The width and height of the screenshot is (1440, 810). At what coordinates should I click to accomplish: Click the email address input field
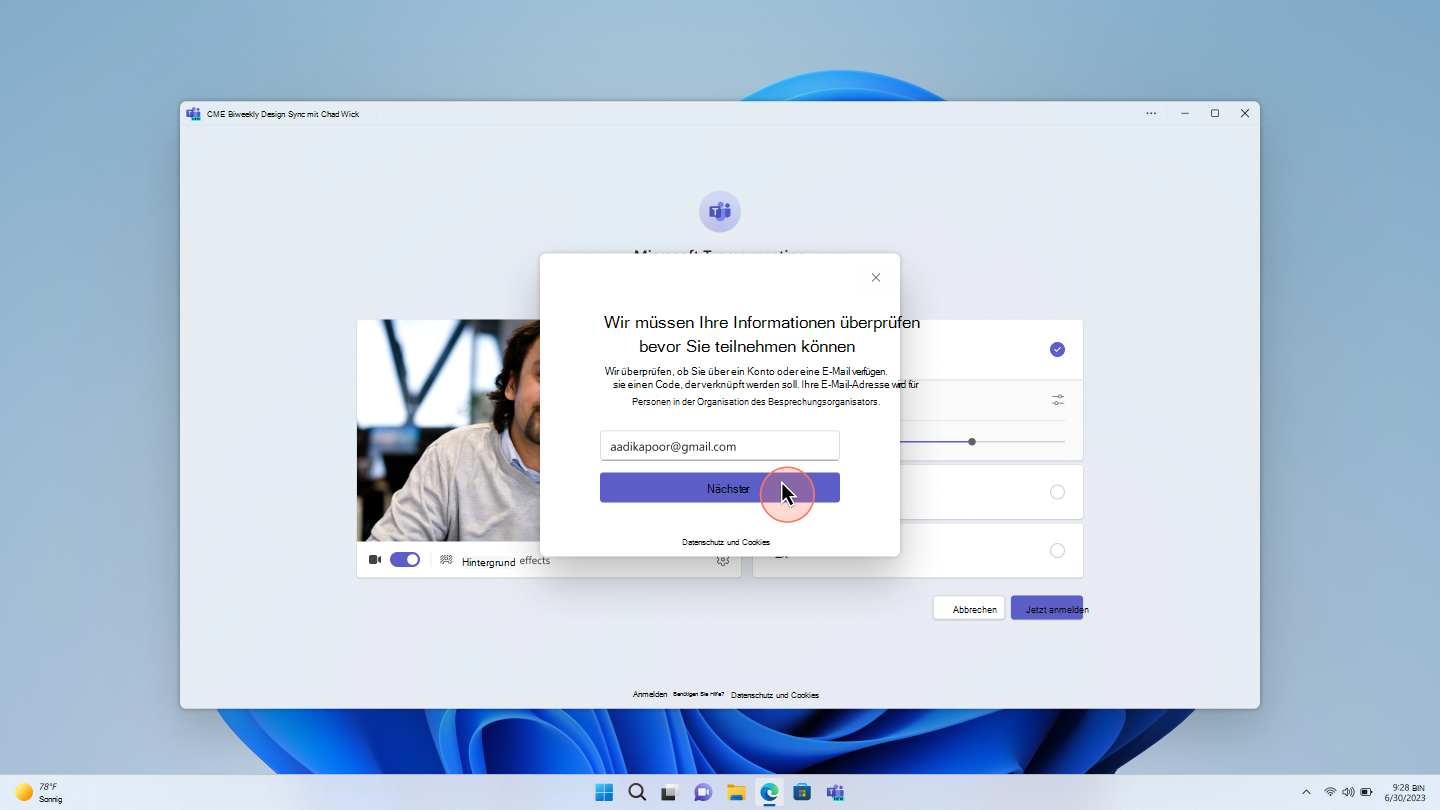coord(719,446)
